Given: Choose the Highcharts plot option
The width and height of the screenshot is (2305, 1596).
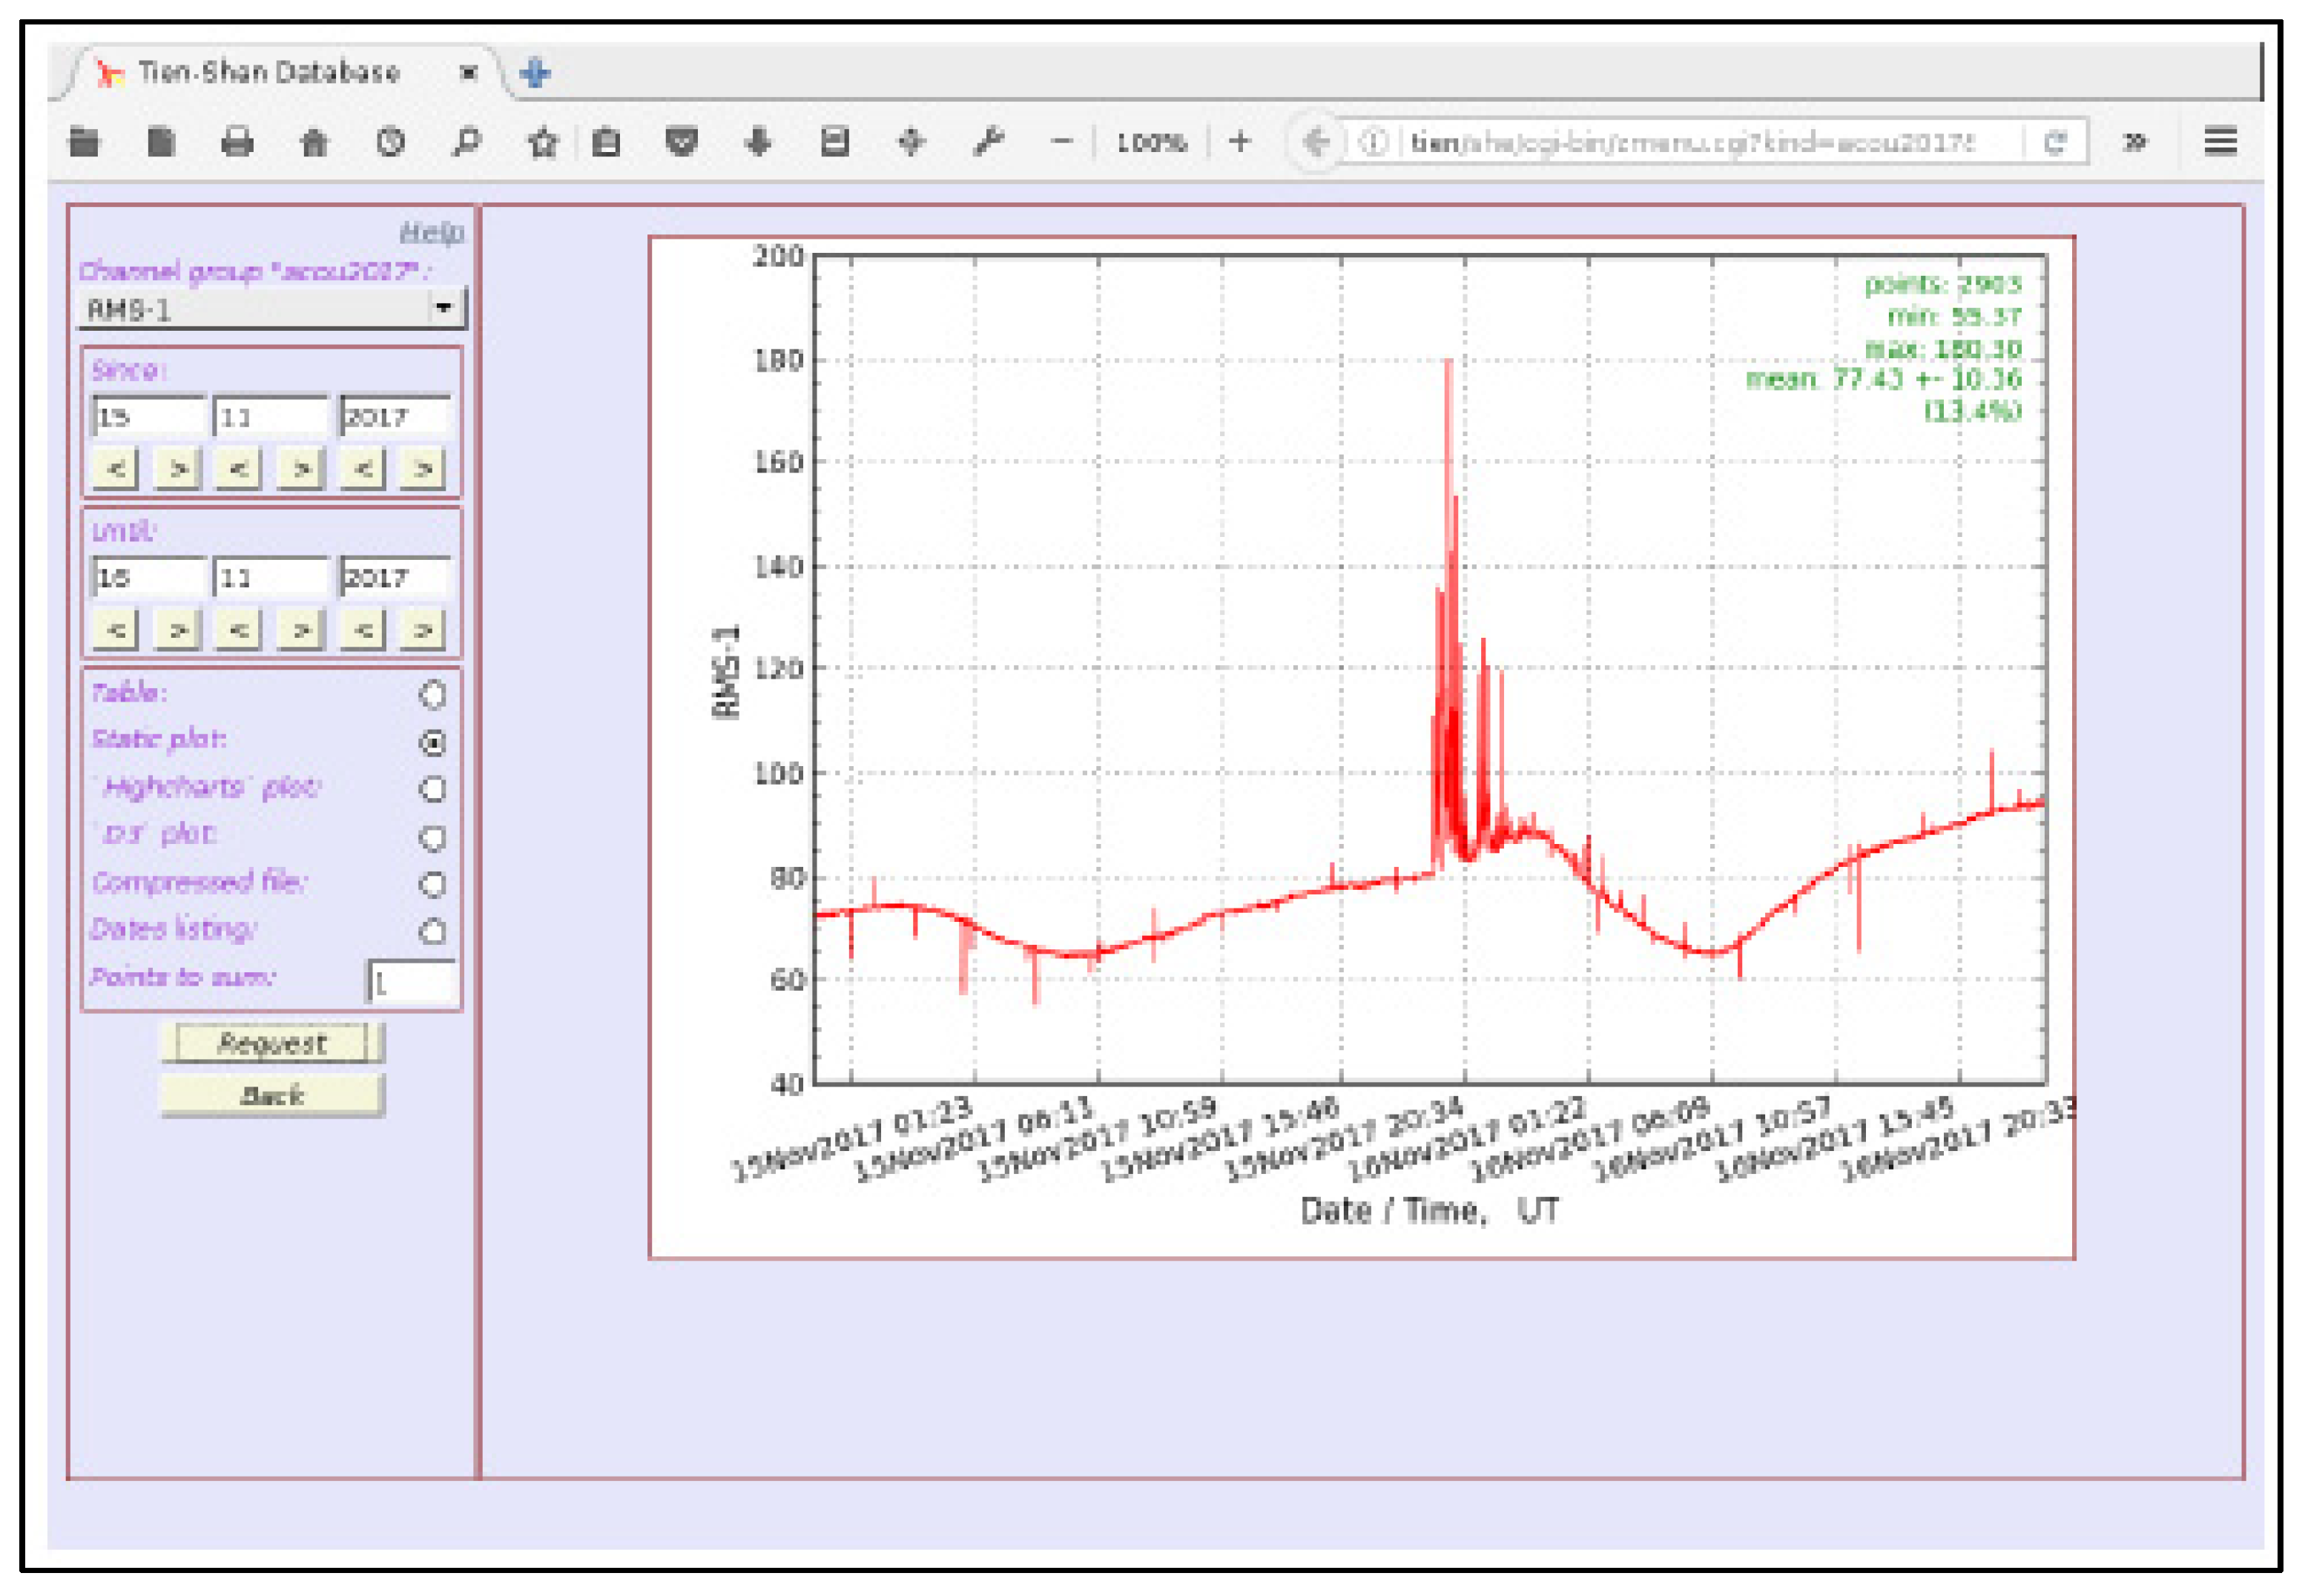Looking at the screenshot, I should pyautogui.click(x=432, y=789).
